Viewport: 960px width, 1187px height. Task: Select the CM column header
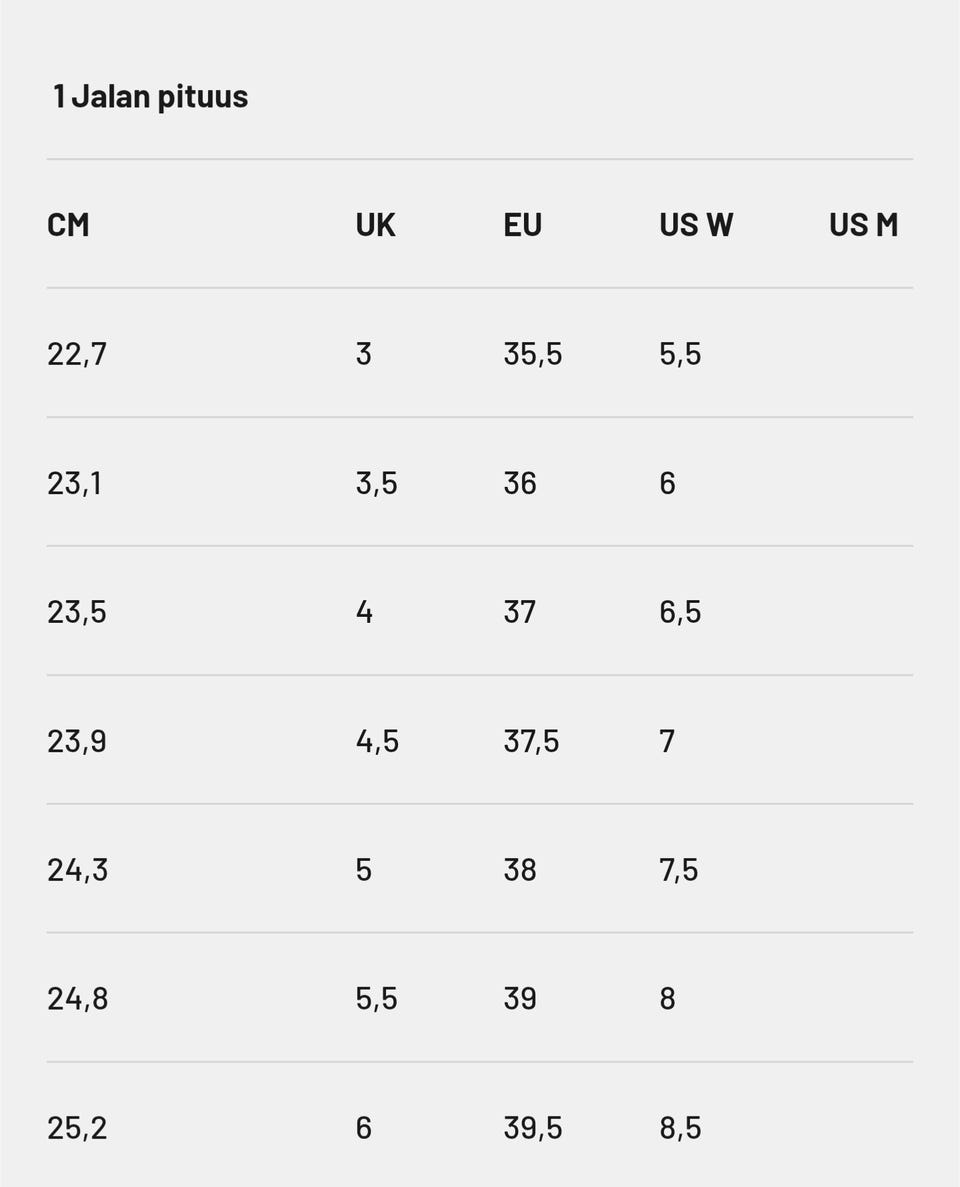coord(68,225)
